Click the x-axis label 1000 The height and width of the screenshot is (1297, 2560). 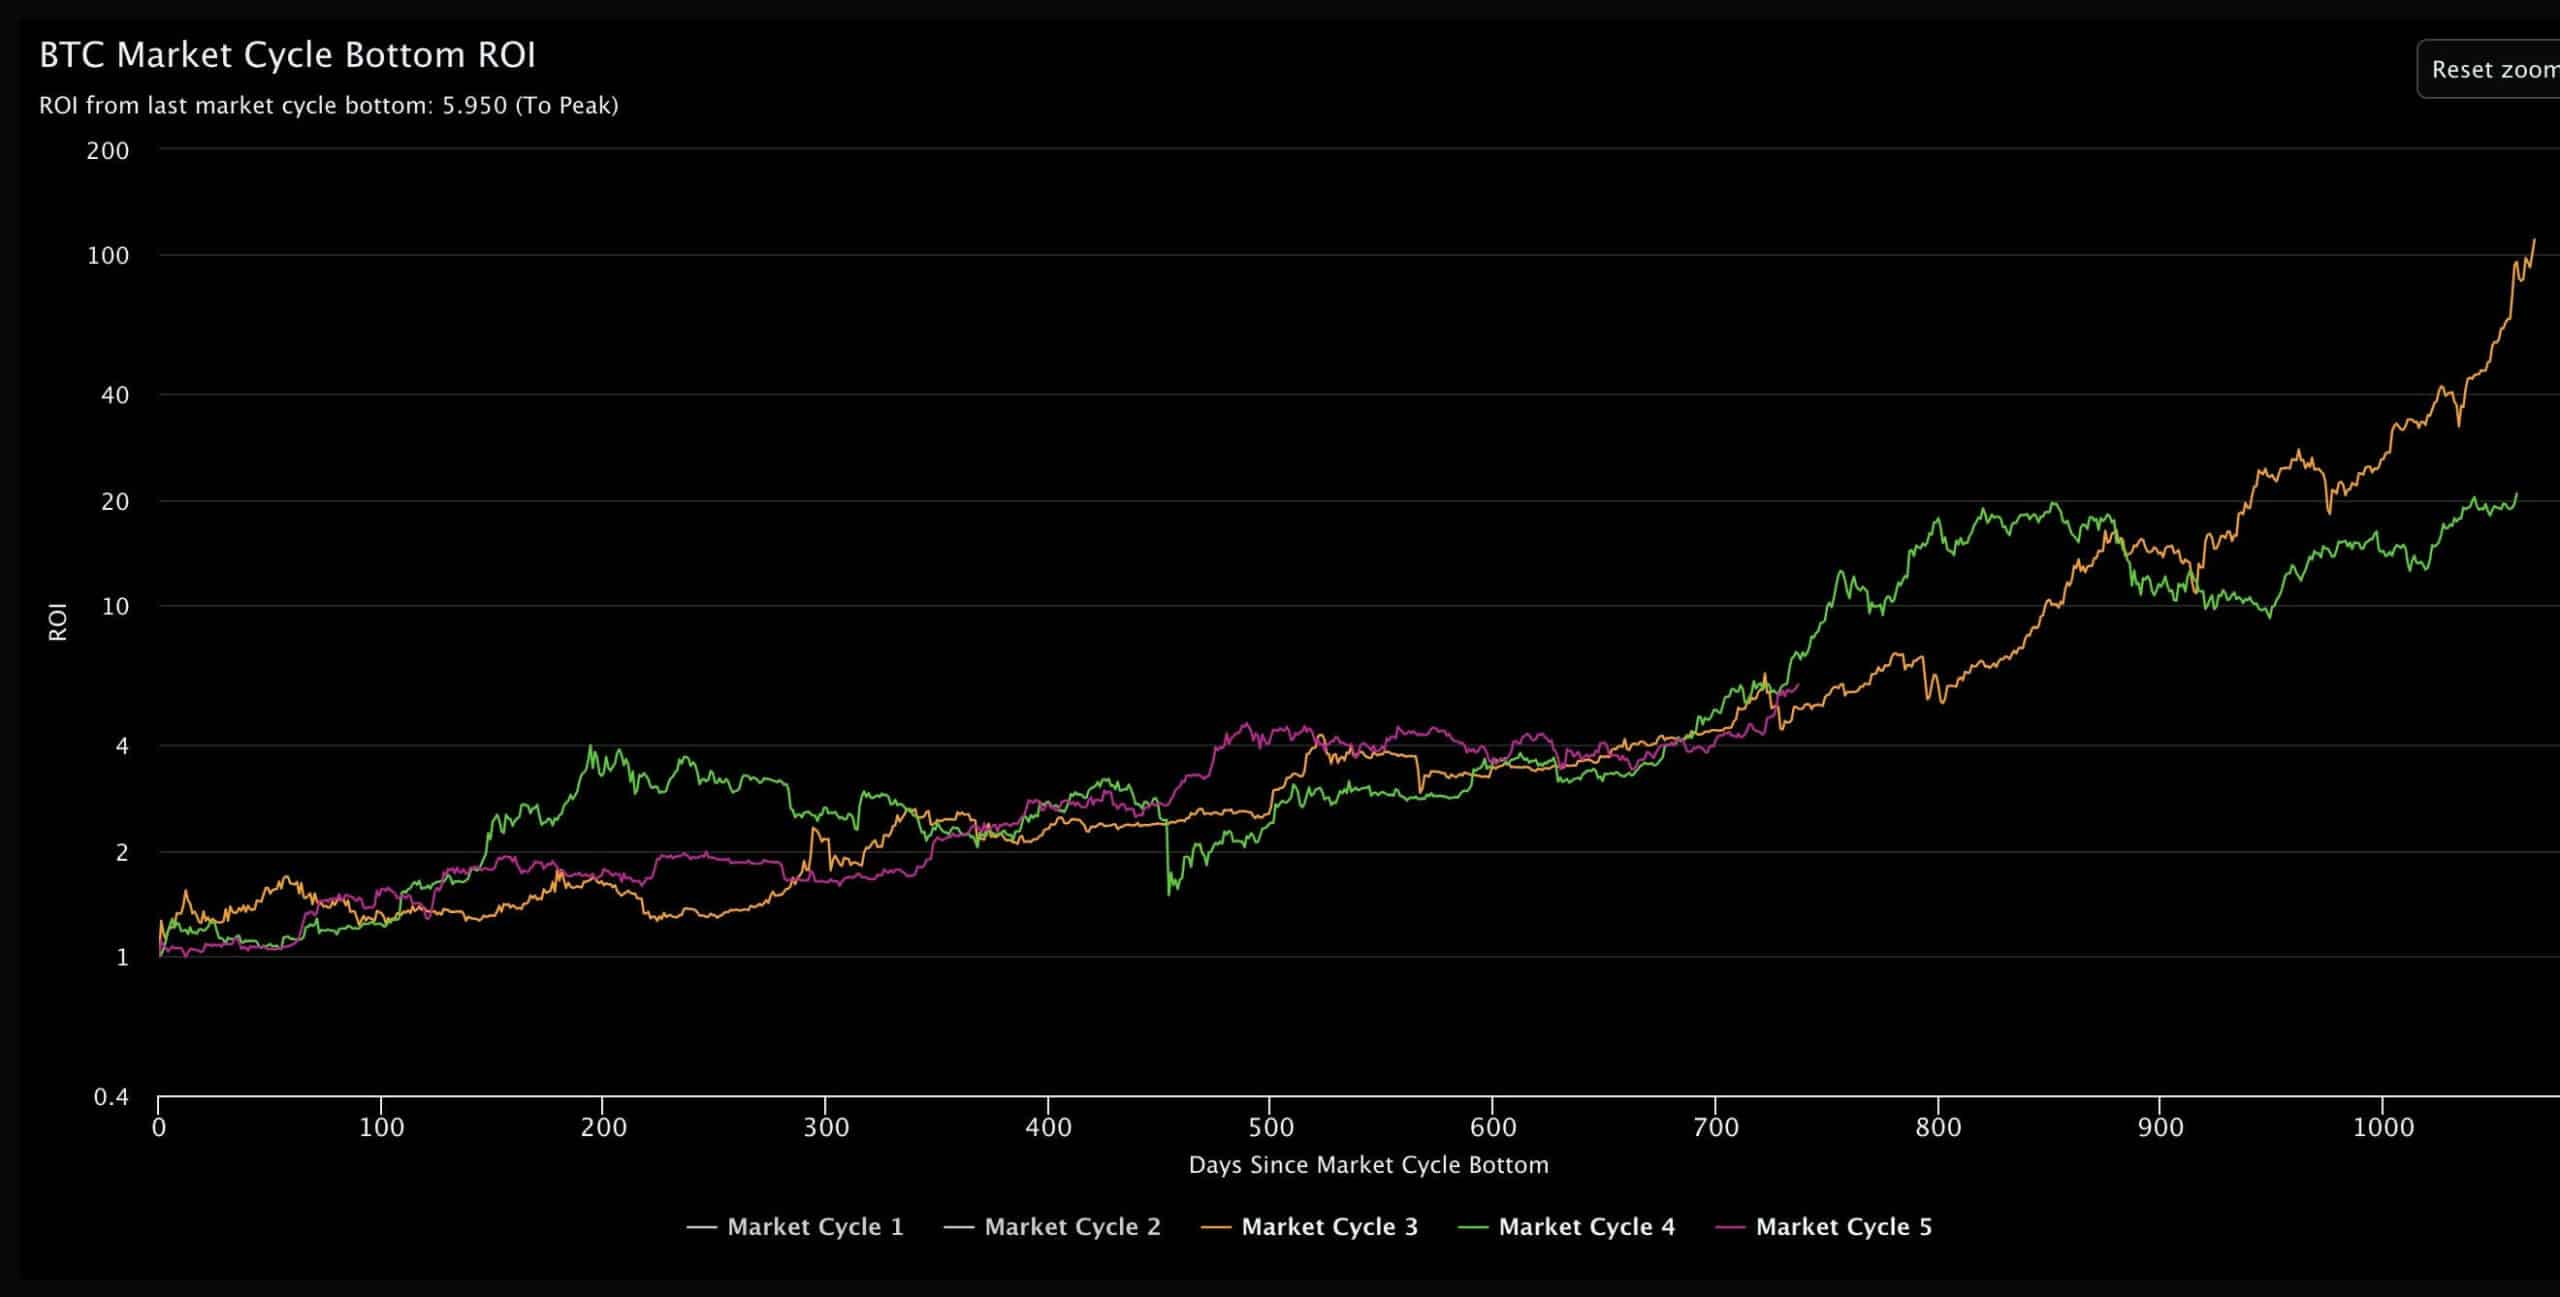[x=2383, y=1128]
